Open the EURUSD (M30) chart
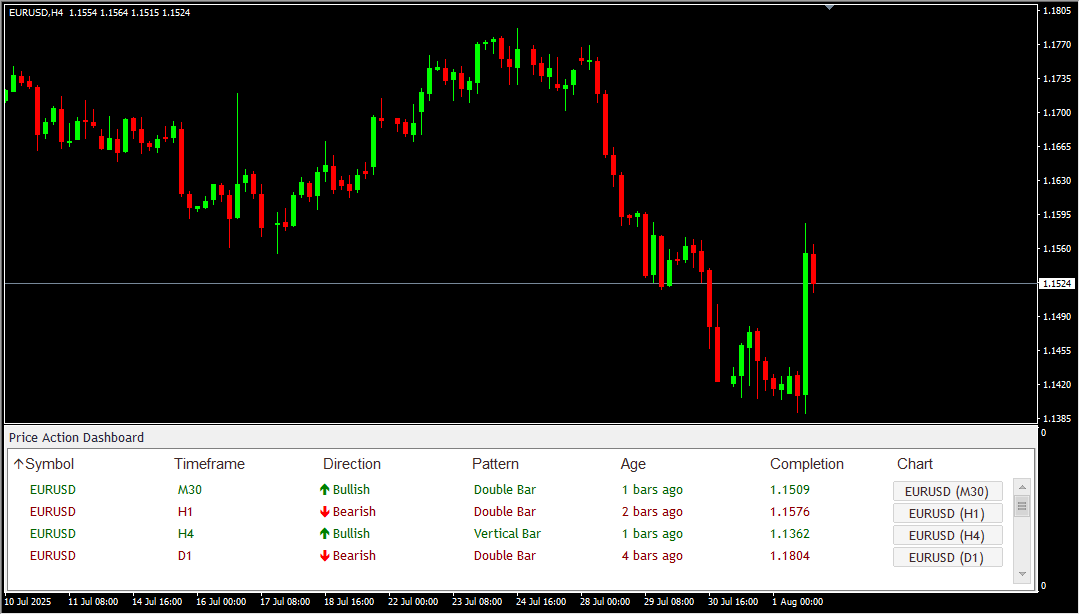 click(947, 491)
